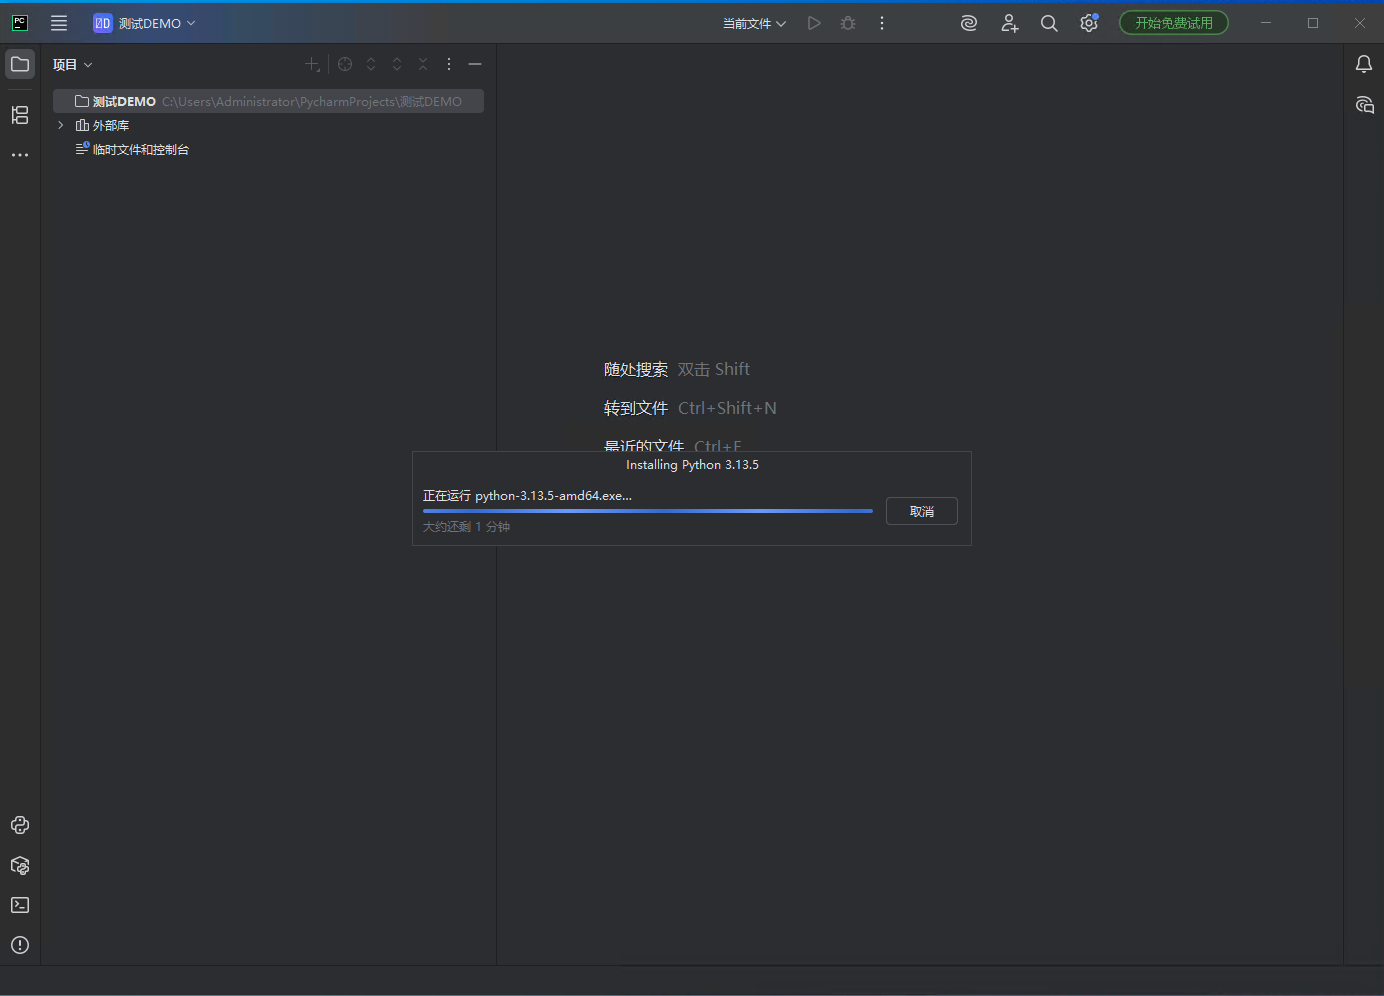Open the Python Console tool window
The width and height of the screenshot is (1384, 996).
tap(20, 825)
